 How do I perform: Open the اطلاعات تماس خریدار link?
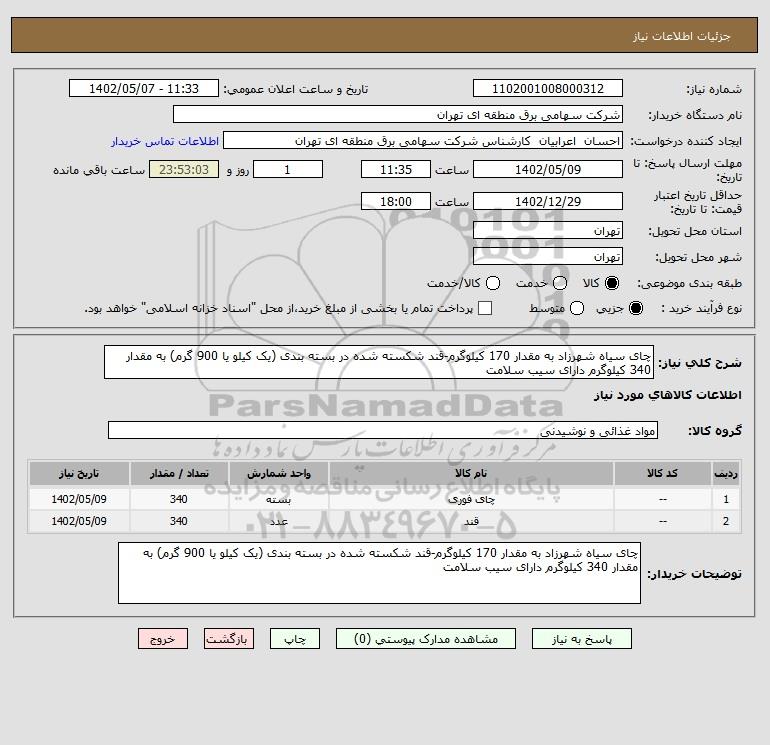[165, 141]
